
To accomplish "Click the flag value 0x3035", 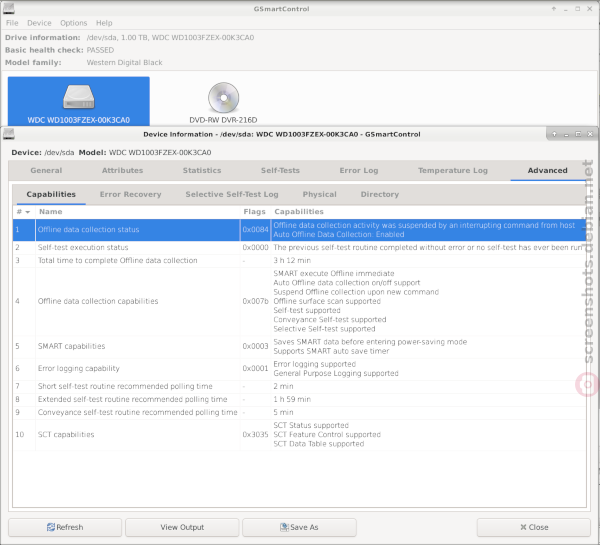I will pyautogui.click(x=255, y=434).
